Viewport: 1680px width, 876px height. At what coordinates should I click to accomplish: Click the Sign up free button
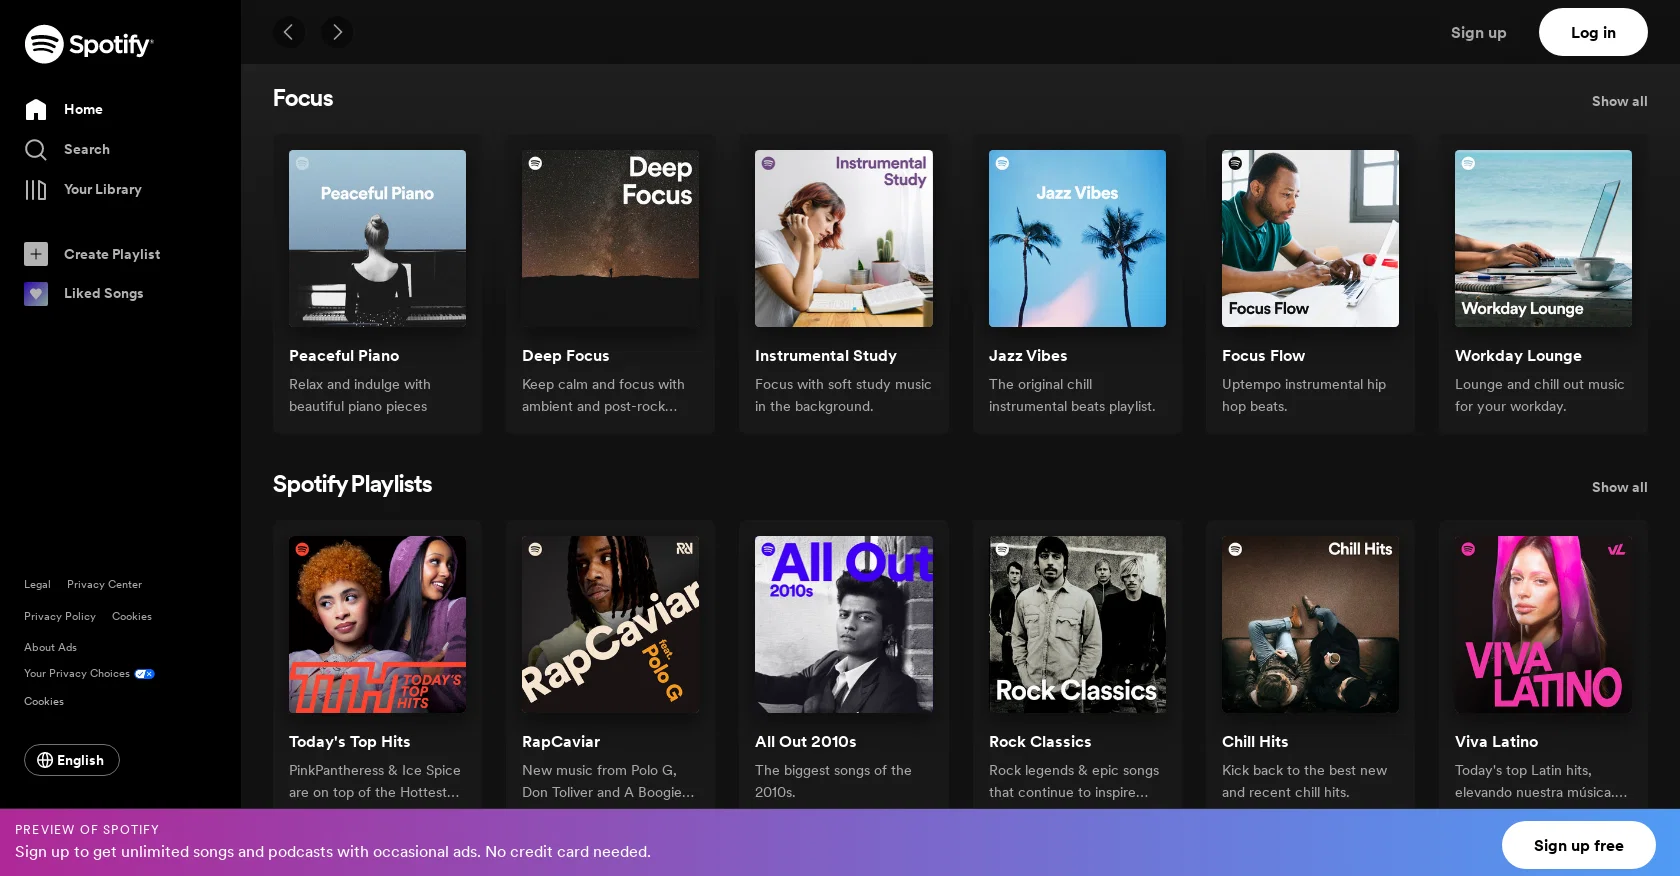(1579, 845)
